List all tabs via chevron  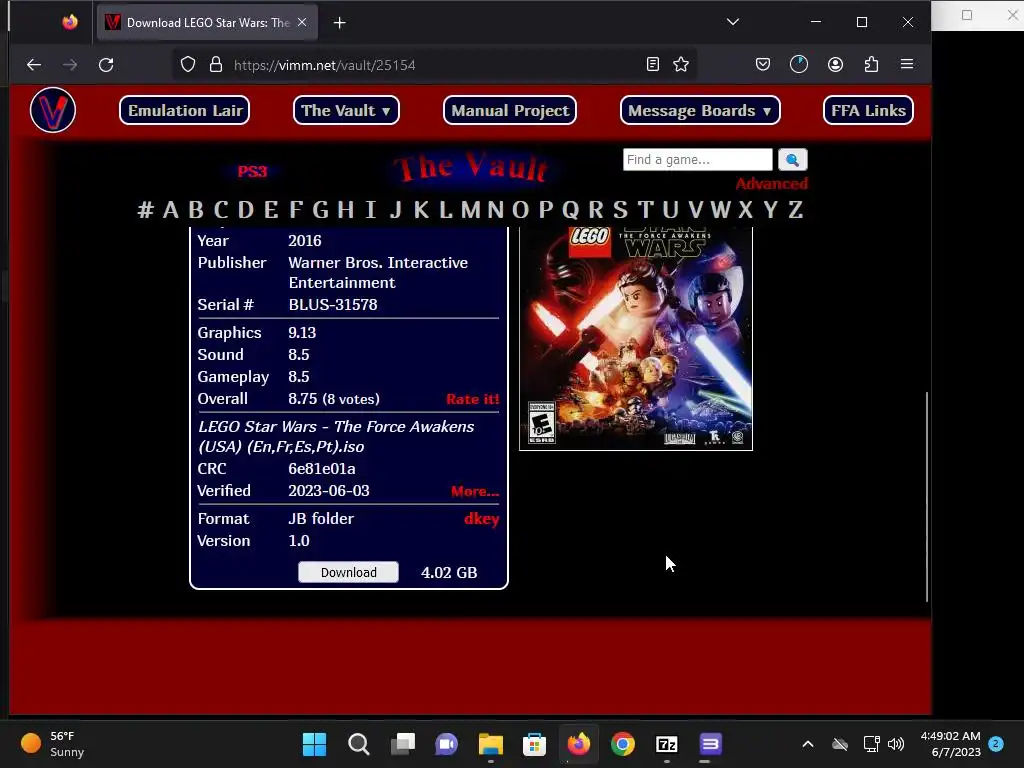tap(733, 22)
